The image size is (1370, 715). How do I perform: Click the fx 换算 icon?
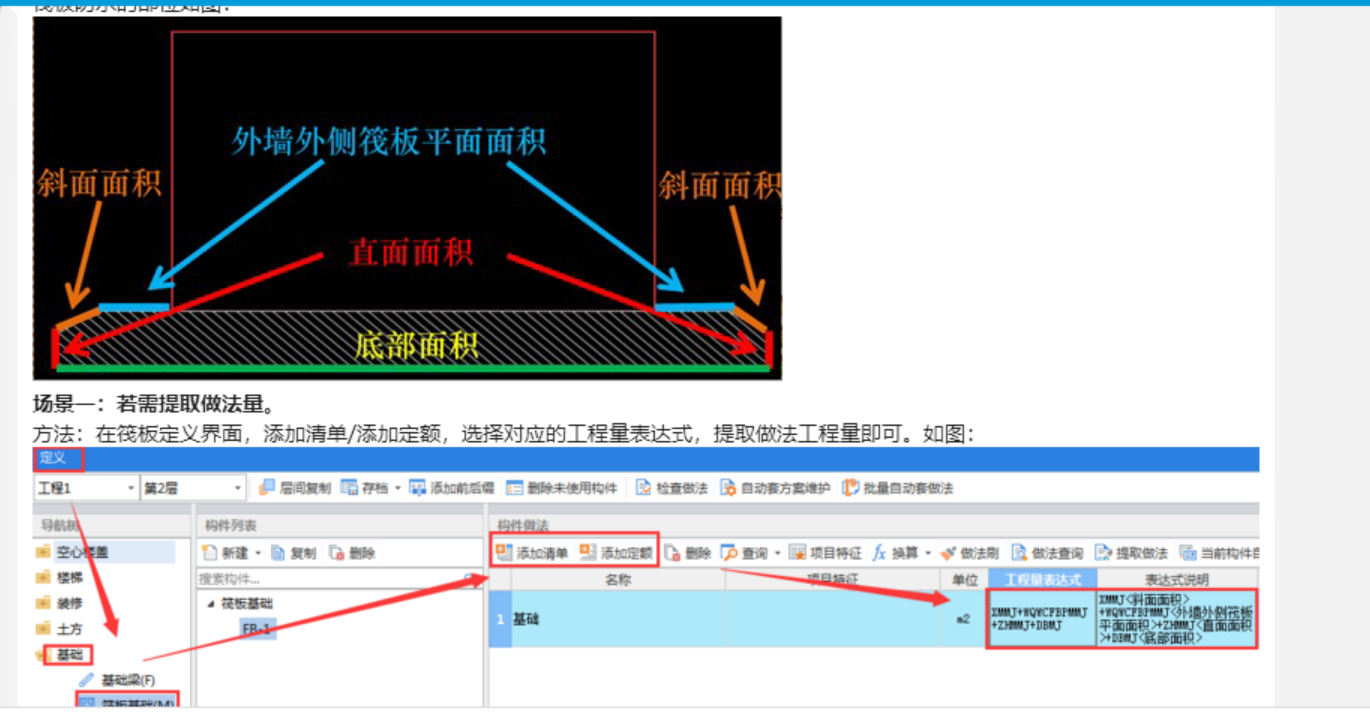pyautogui.click(x=880, y=552)
